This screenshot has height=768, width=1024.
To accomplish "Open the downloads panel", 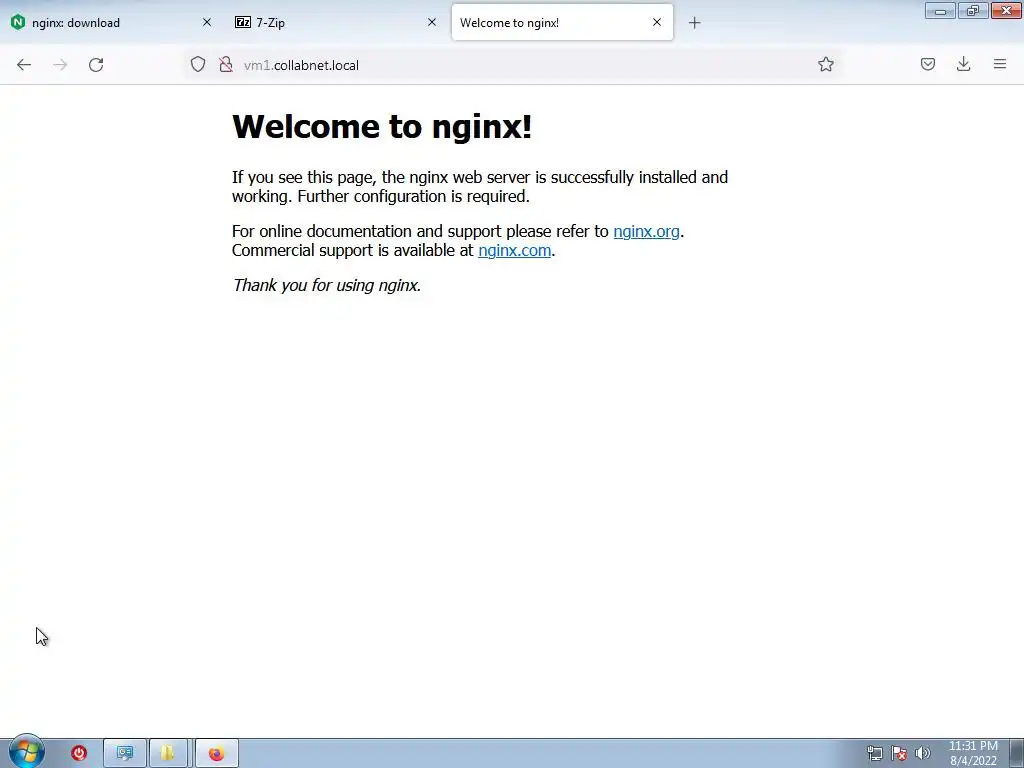I will [x=963, y=64].
